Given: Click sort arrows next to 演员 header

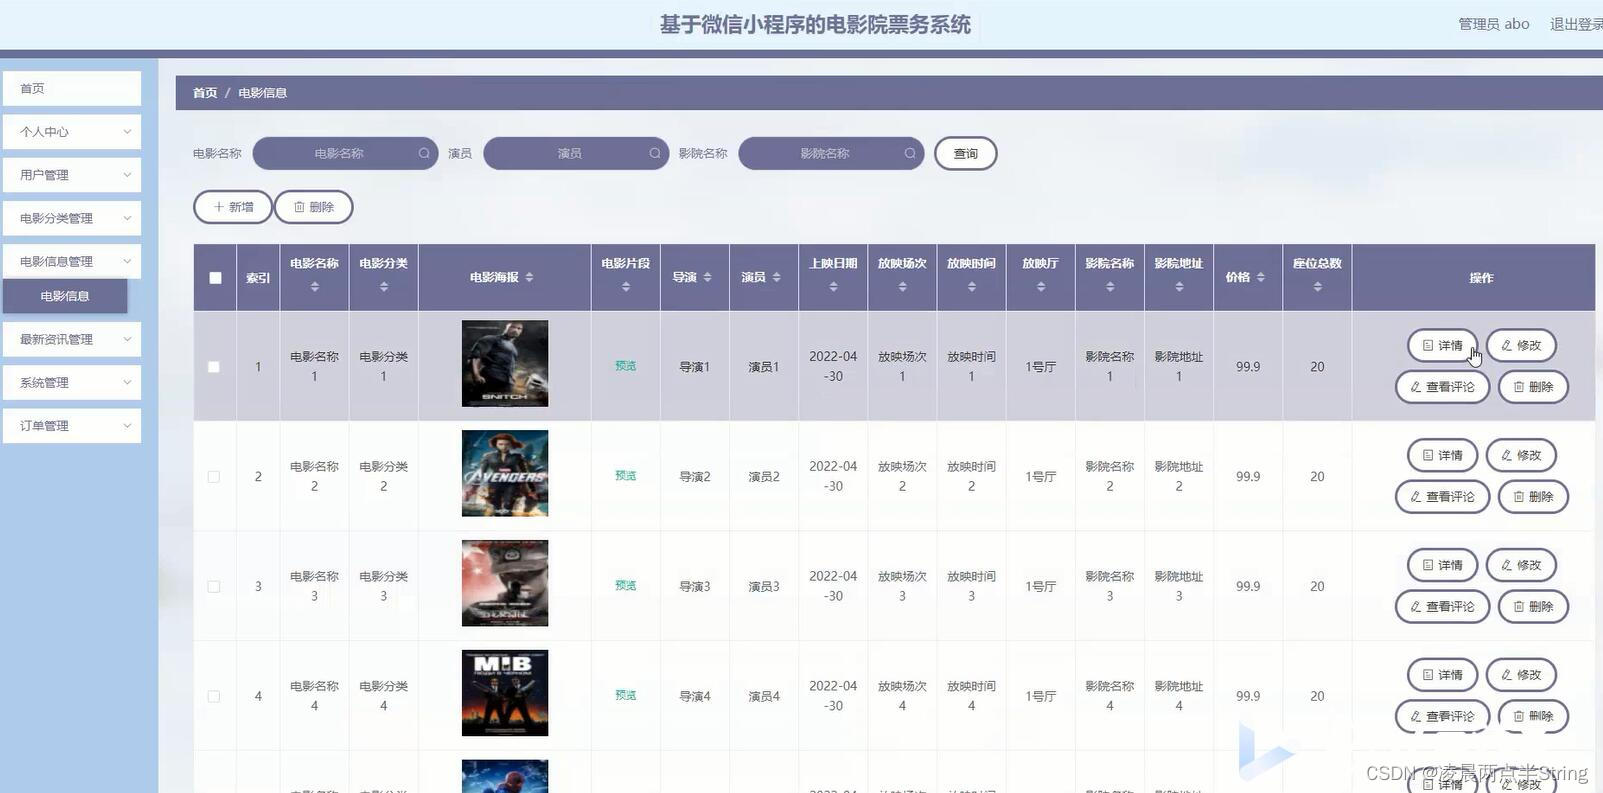Looking at the screenshot, I should [776, 277].
